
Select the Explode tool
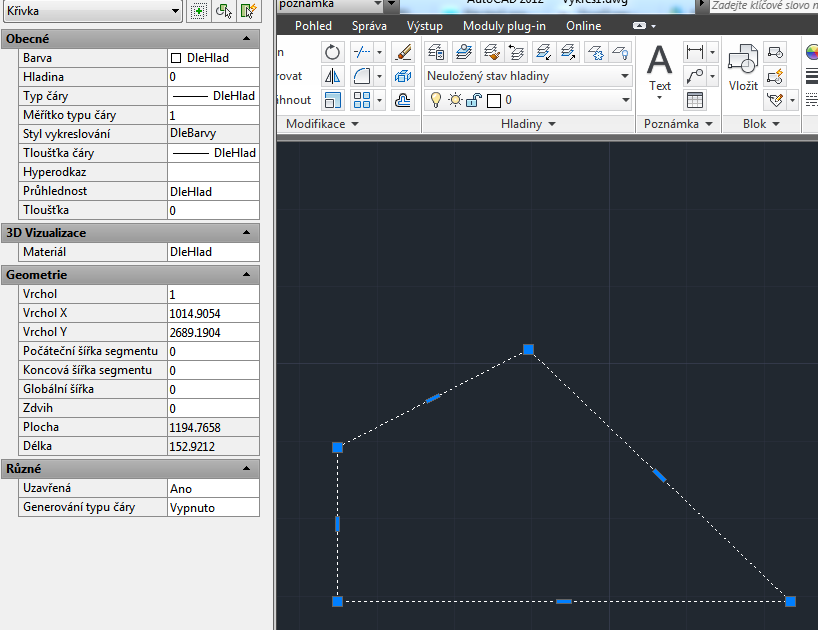[403, 76]
